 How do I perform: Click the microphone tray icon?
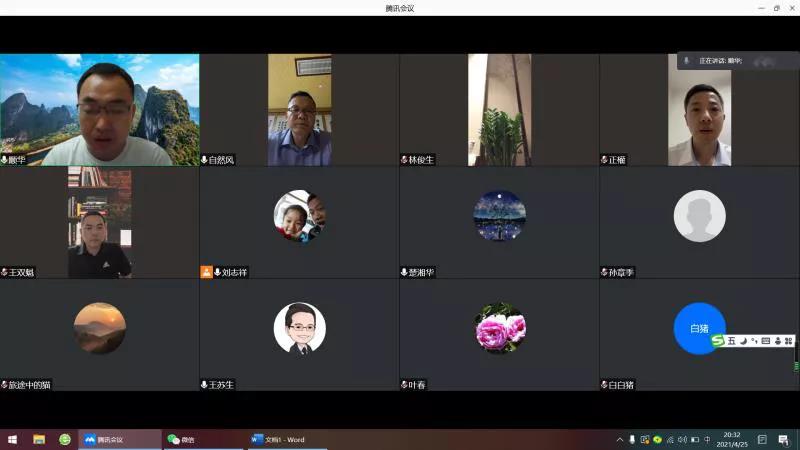click(632, 439)
